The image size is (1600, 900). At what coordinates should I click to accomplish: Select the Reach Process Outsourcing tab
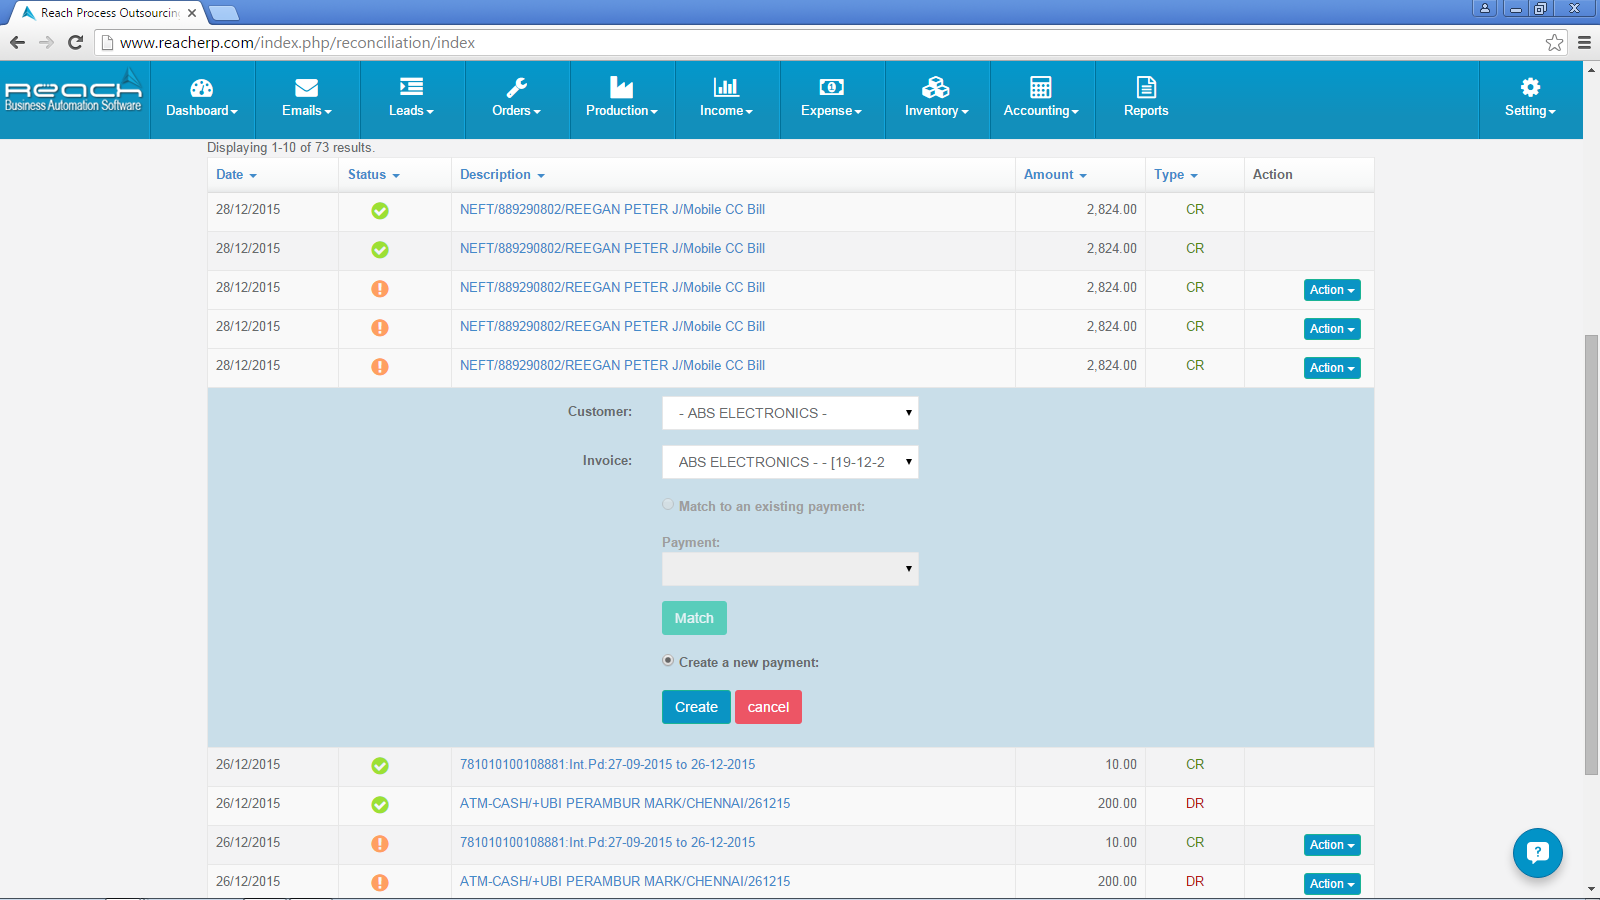[x=108, y=13]
